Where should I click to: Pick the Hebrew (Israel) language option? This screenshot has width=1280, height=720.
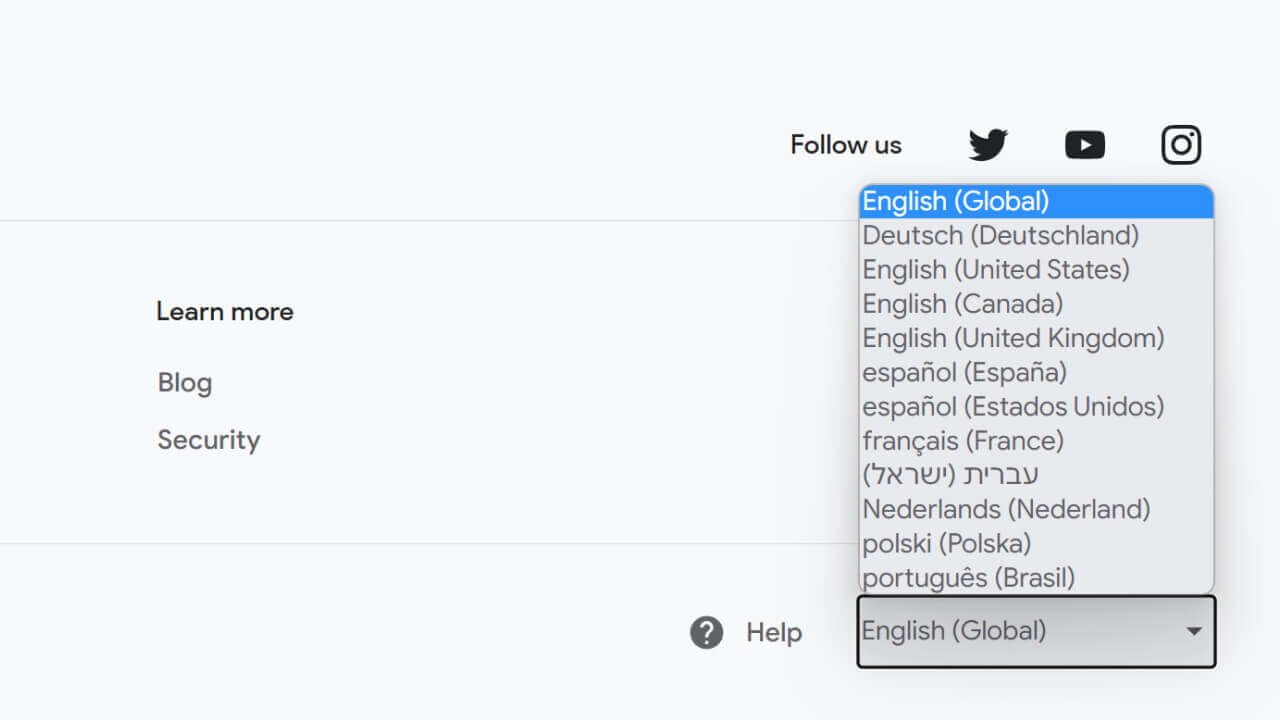(x=1036, y=474)
